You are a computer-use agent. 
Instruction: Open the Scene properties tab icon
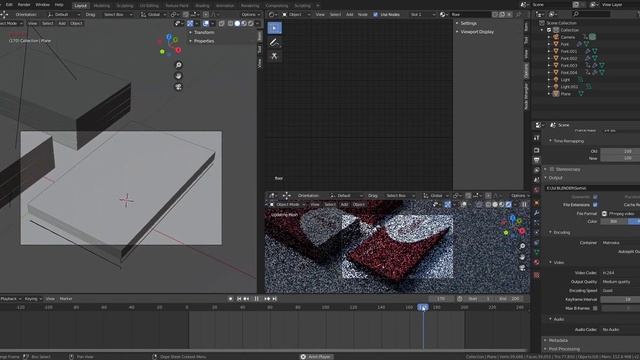[x=536, y=180]
